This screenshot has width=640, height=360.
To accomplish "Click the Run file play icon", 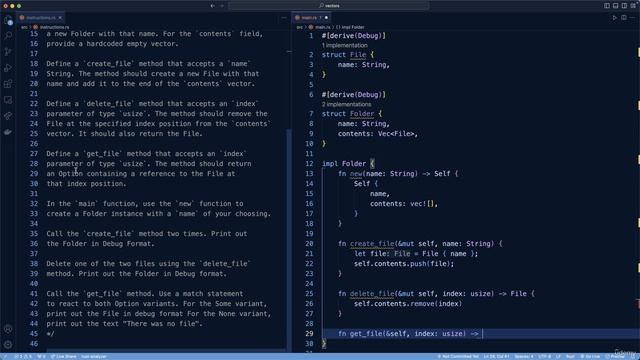I will [x=614, y=18].
